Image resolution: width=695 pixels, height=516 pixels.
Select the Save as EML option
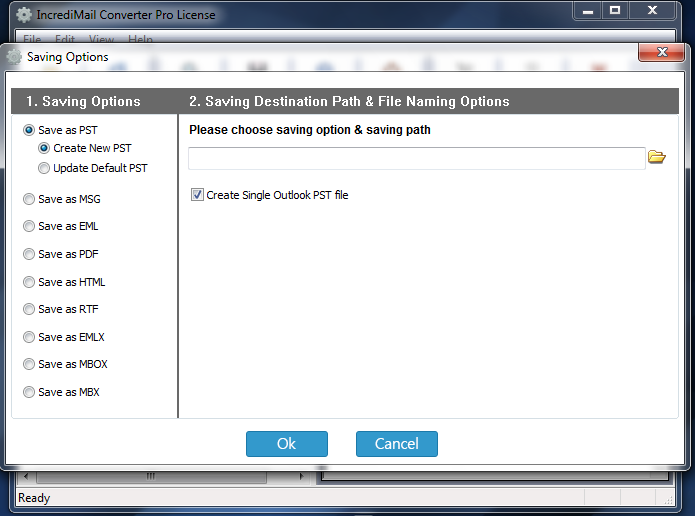click(x=29, y=227)
